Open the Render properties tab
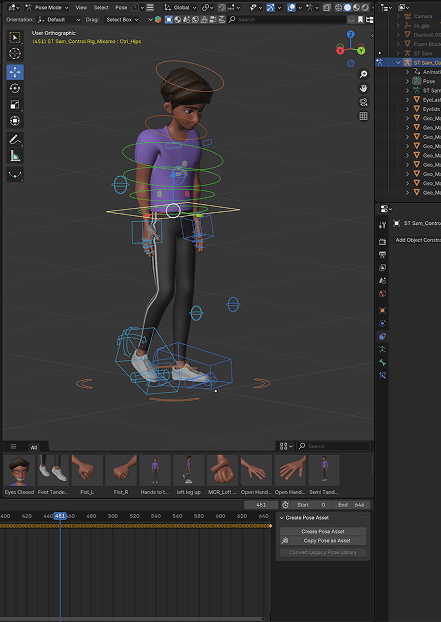 [382, 242]
